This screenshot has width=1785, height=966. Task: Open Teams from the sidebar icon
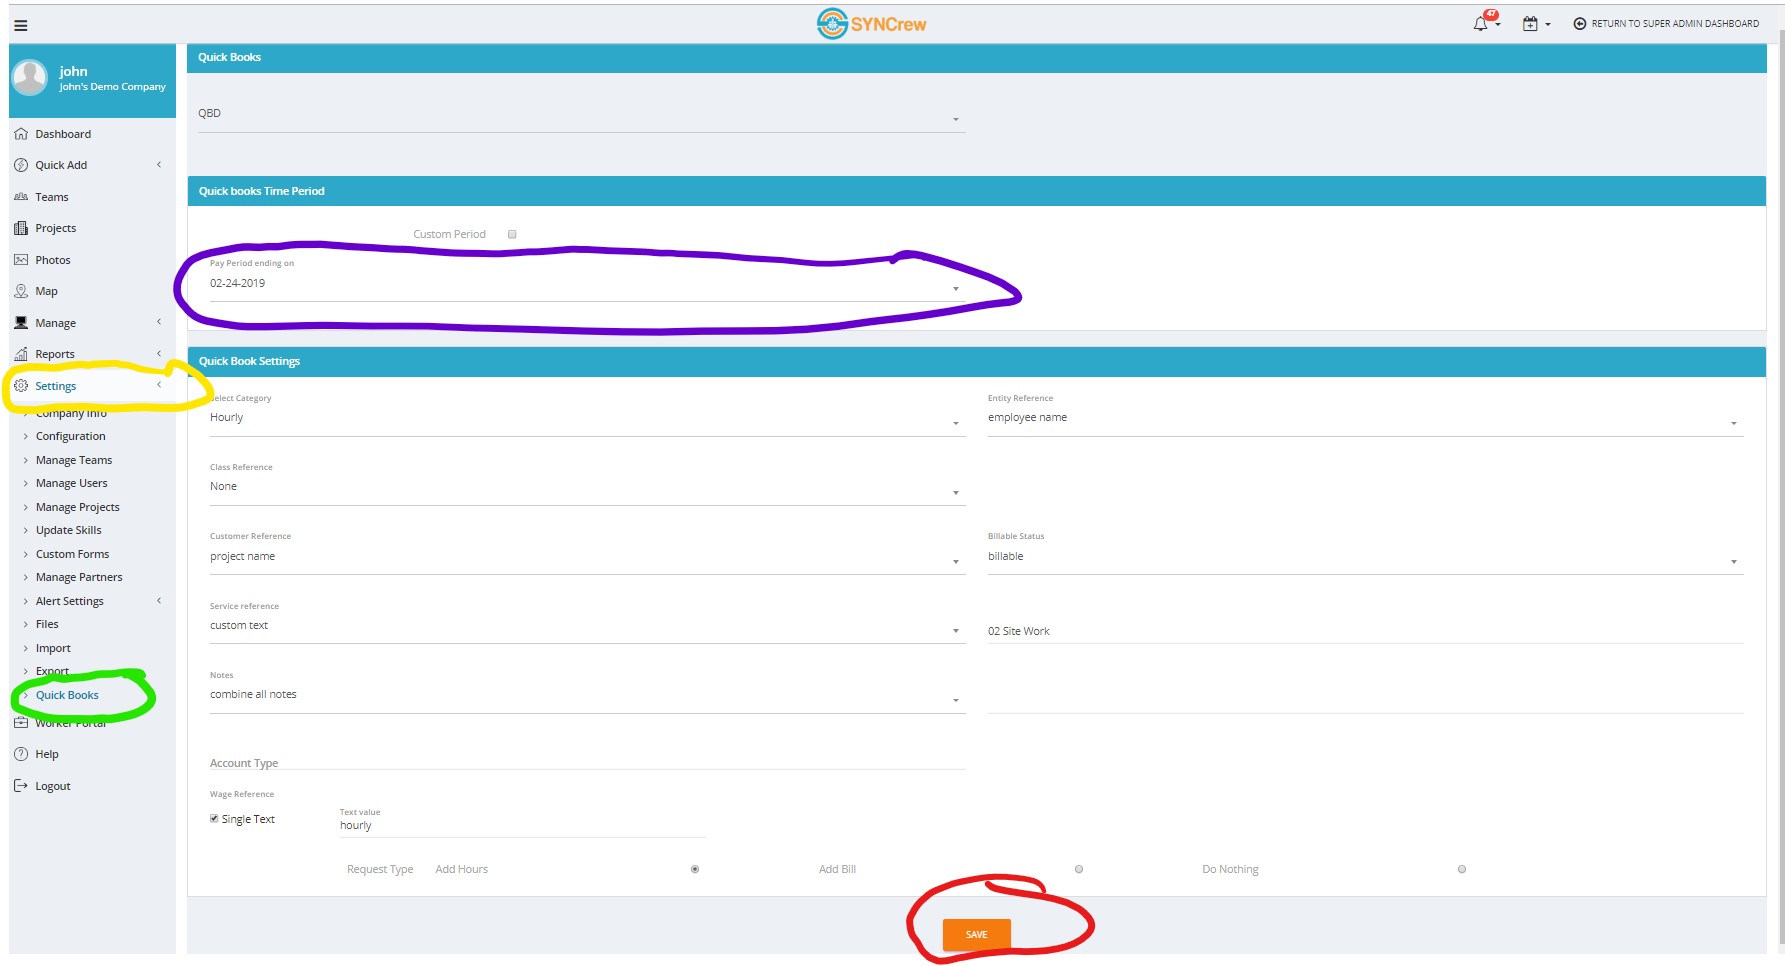click(22, 196)
